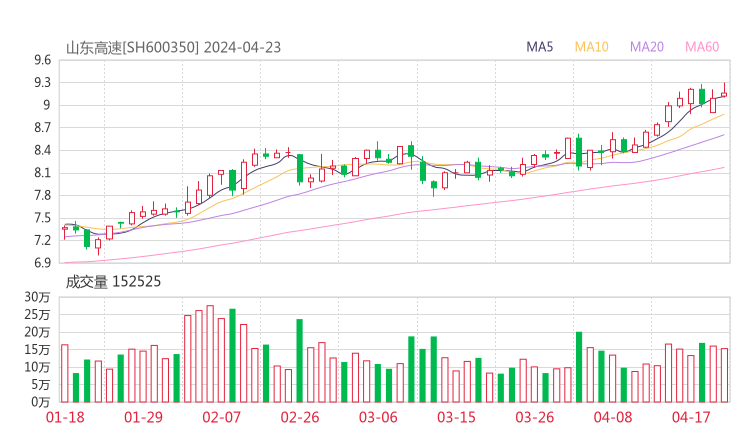
Task: Click the stock title 山东高速[SH600350] 2024-04-23
Action: coord(173,48)
